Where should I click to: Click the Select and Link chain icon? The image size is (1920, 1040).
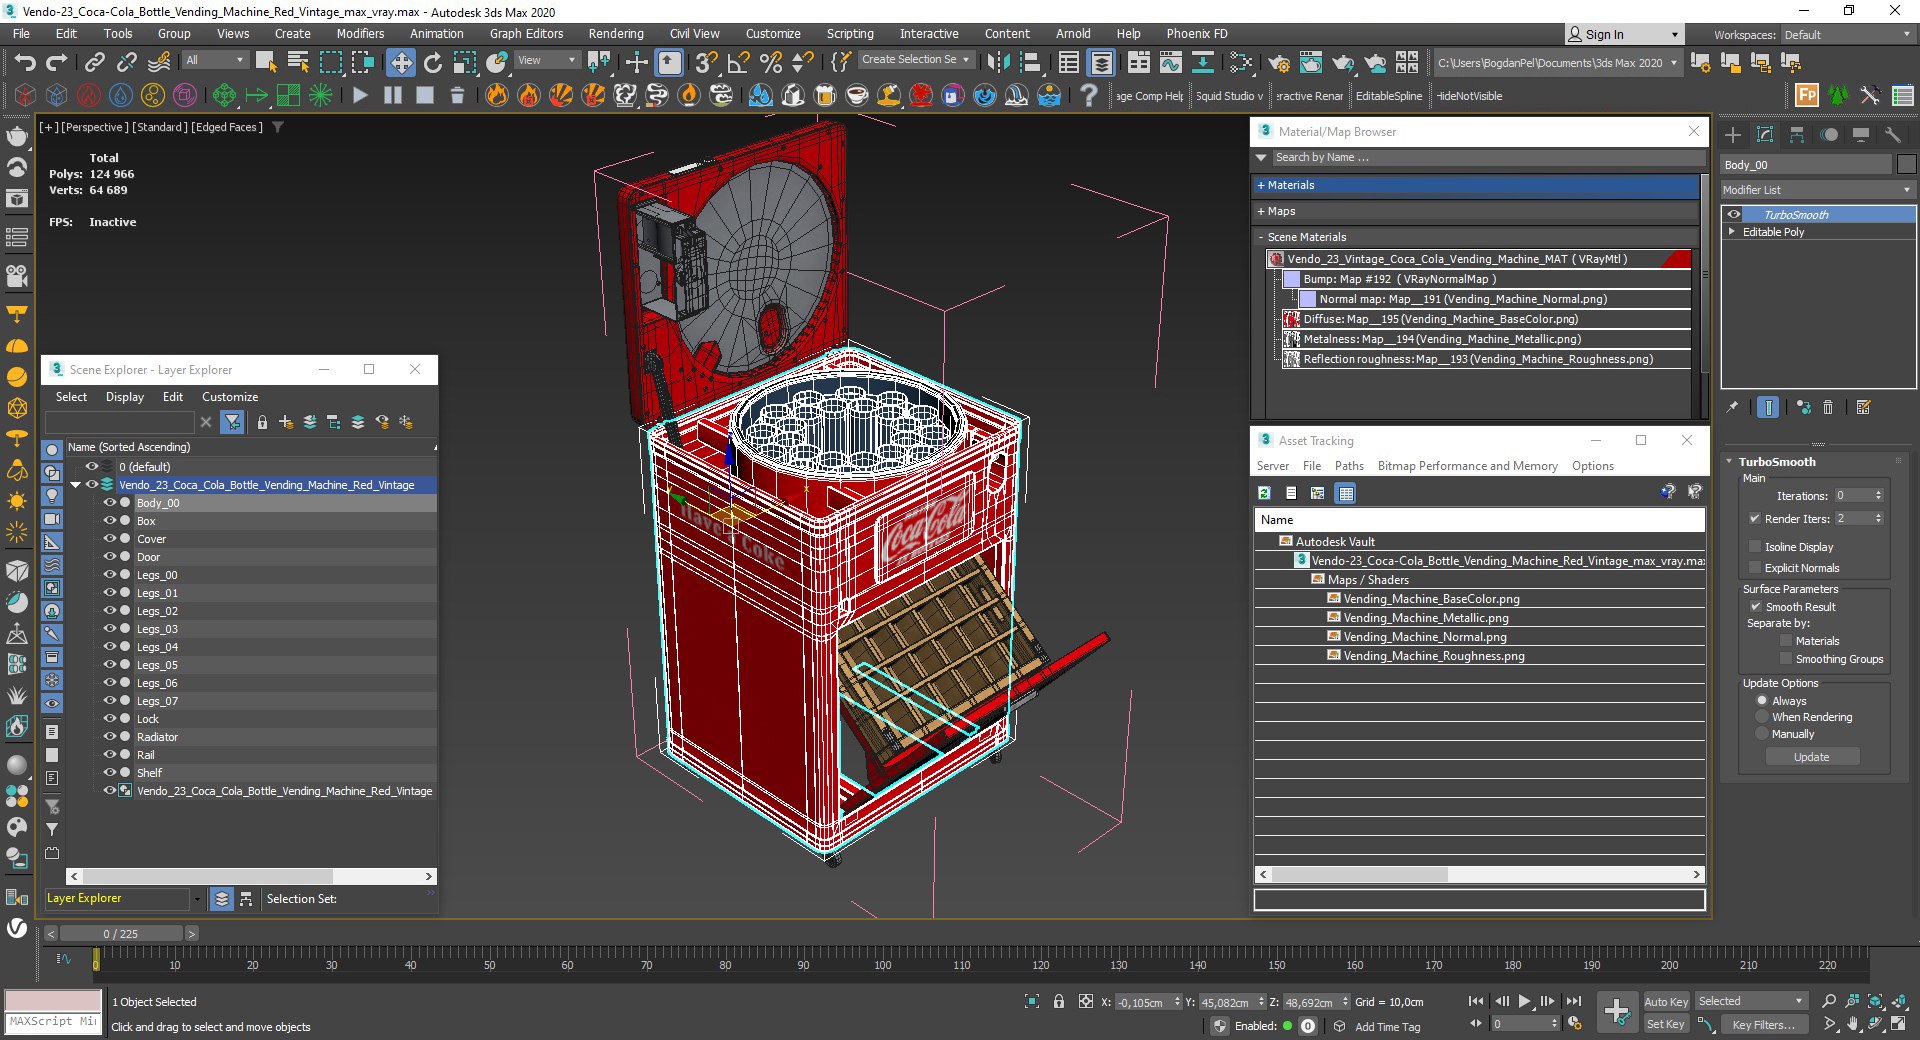coord(94,63)
